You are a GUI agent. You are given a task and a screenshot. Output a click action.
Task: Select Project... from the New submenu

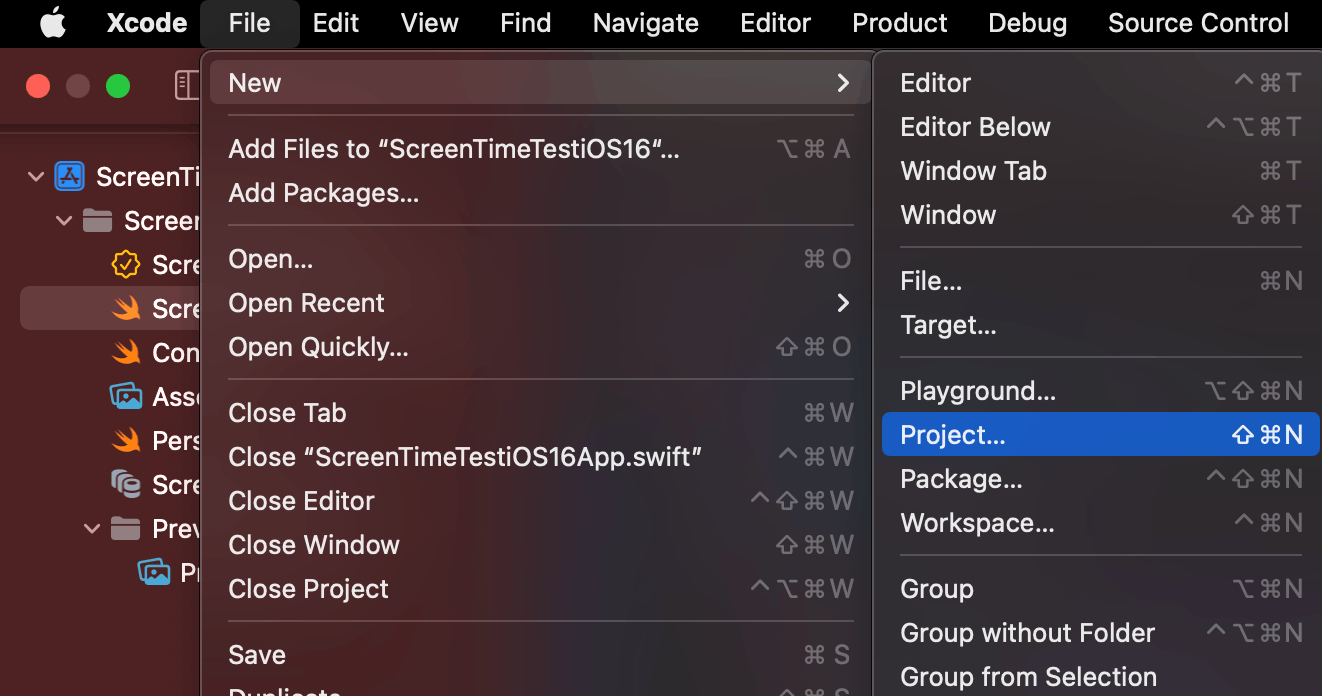[x=951, y=434]
